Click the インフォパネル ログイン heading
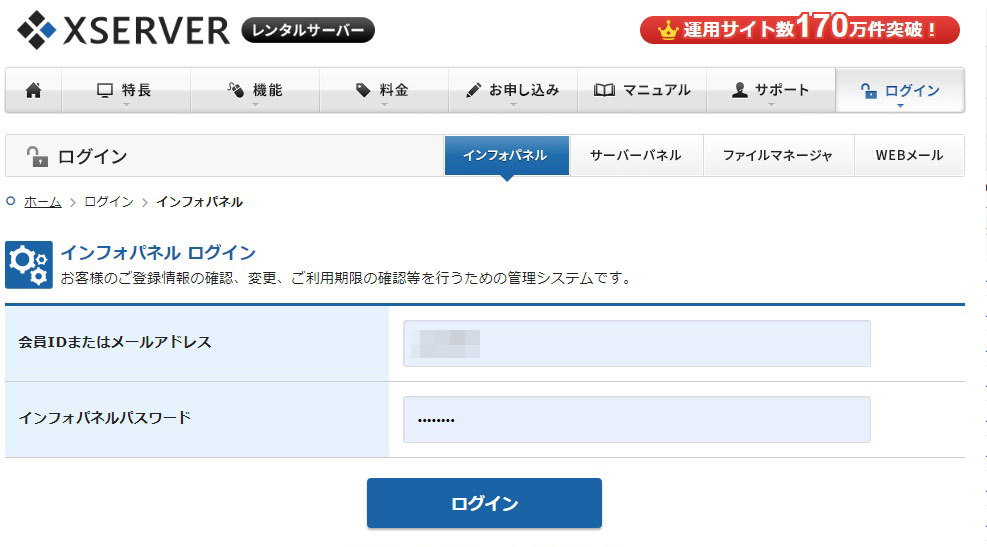987x547 pixels. pyautogui.click(x=159, y=253)
